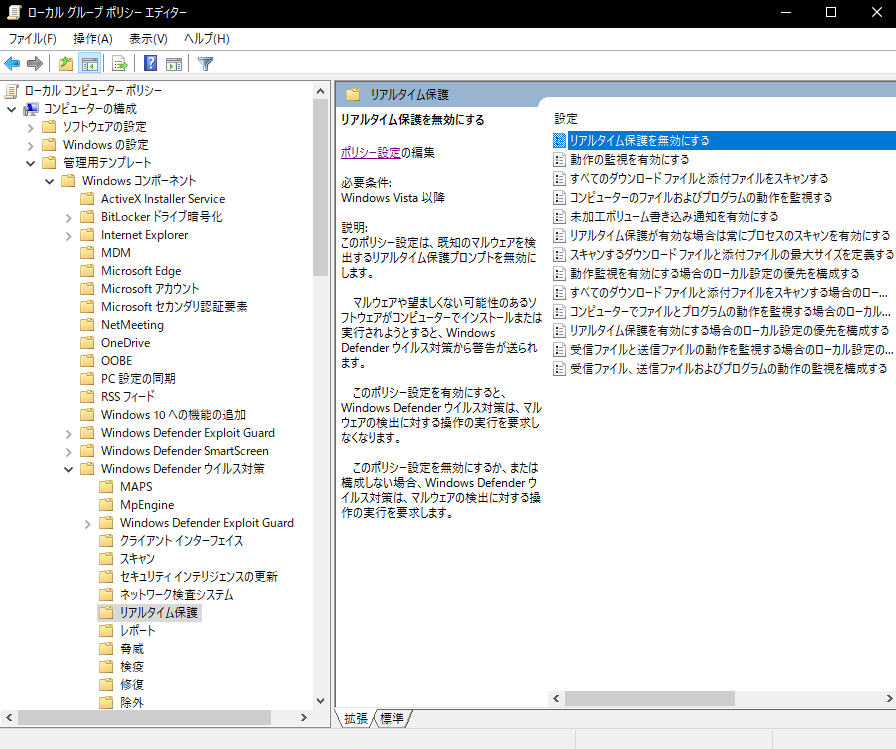Viewport: 896px width, 749px height.
Task: Click the Filter funnel toolbar icon
Action: point(205,63)
